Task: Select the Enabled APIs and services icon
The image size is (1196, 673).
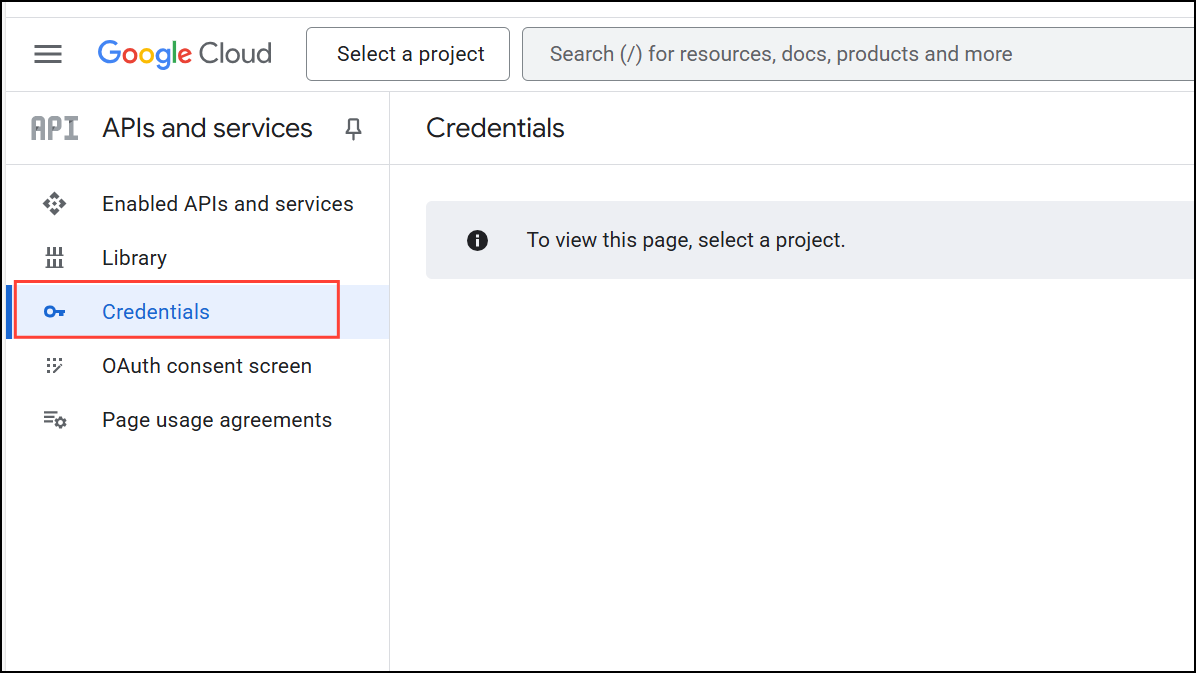Action: [x=54, y=203]
